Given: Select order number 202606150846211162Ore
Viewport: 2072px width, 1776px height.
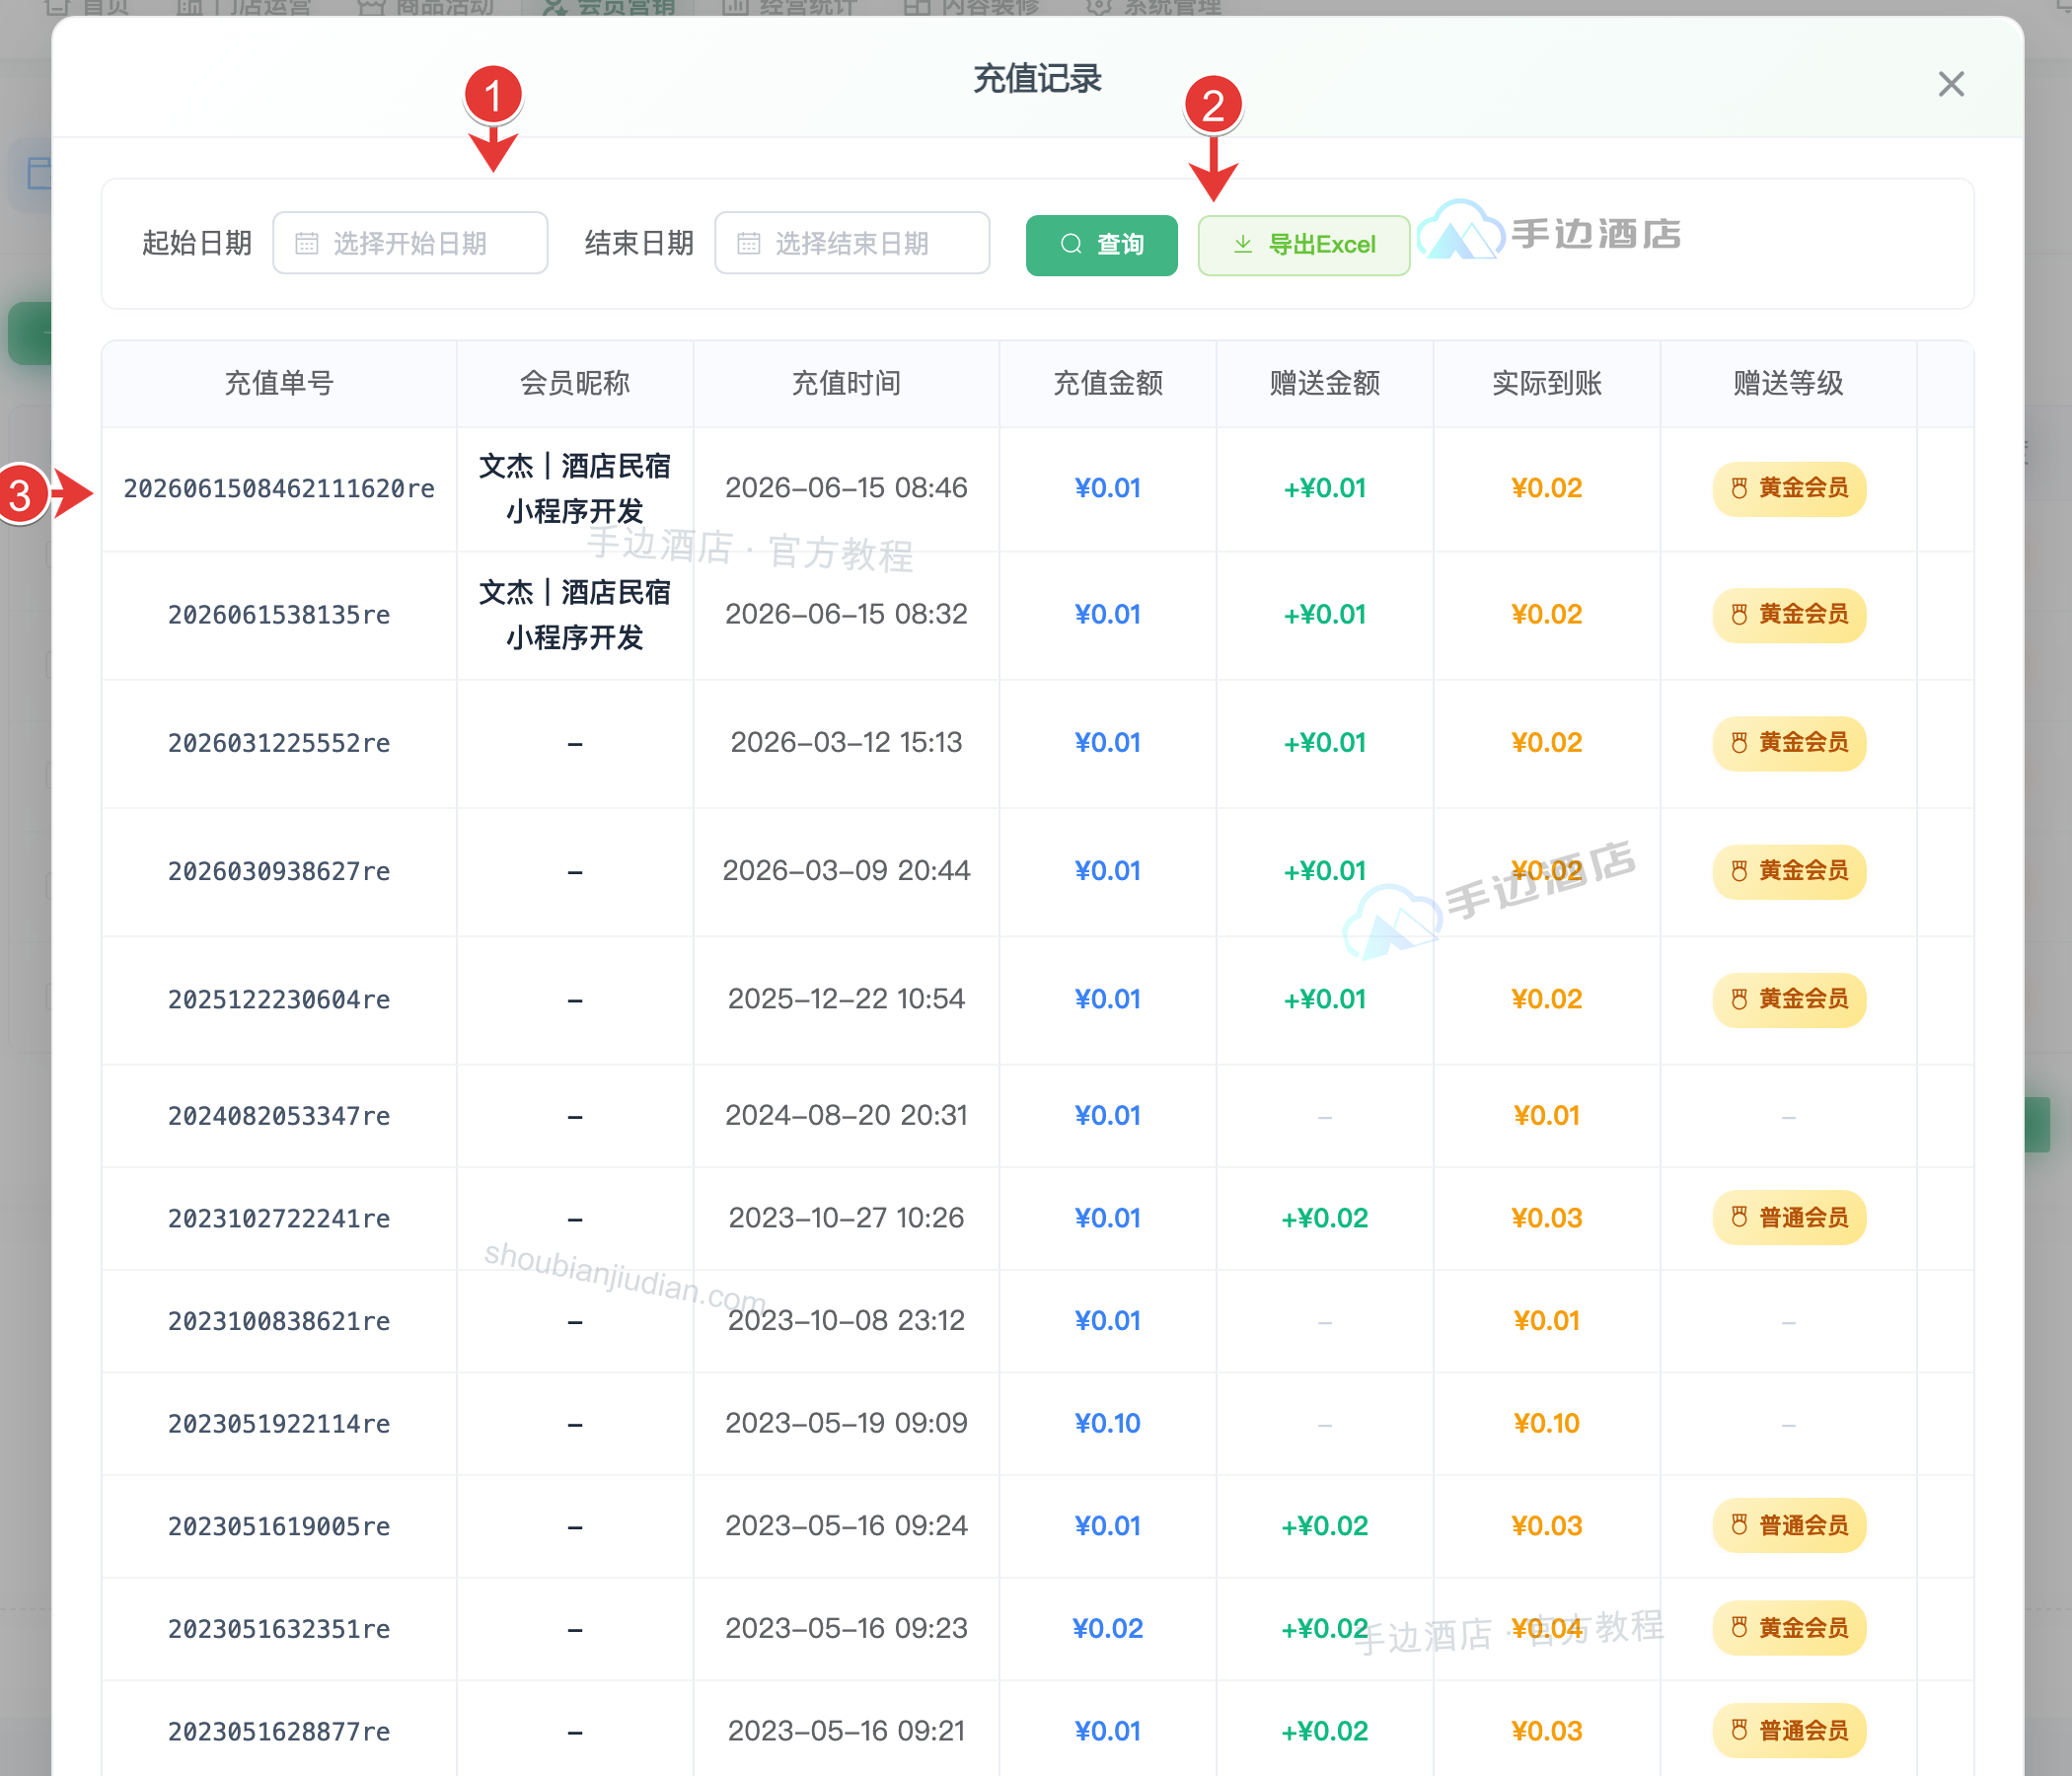Looking at the screenshot, I should 279,488.
